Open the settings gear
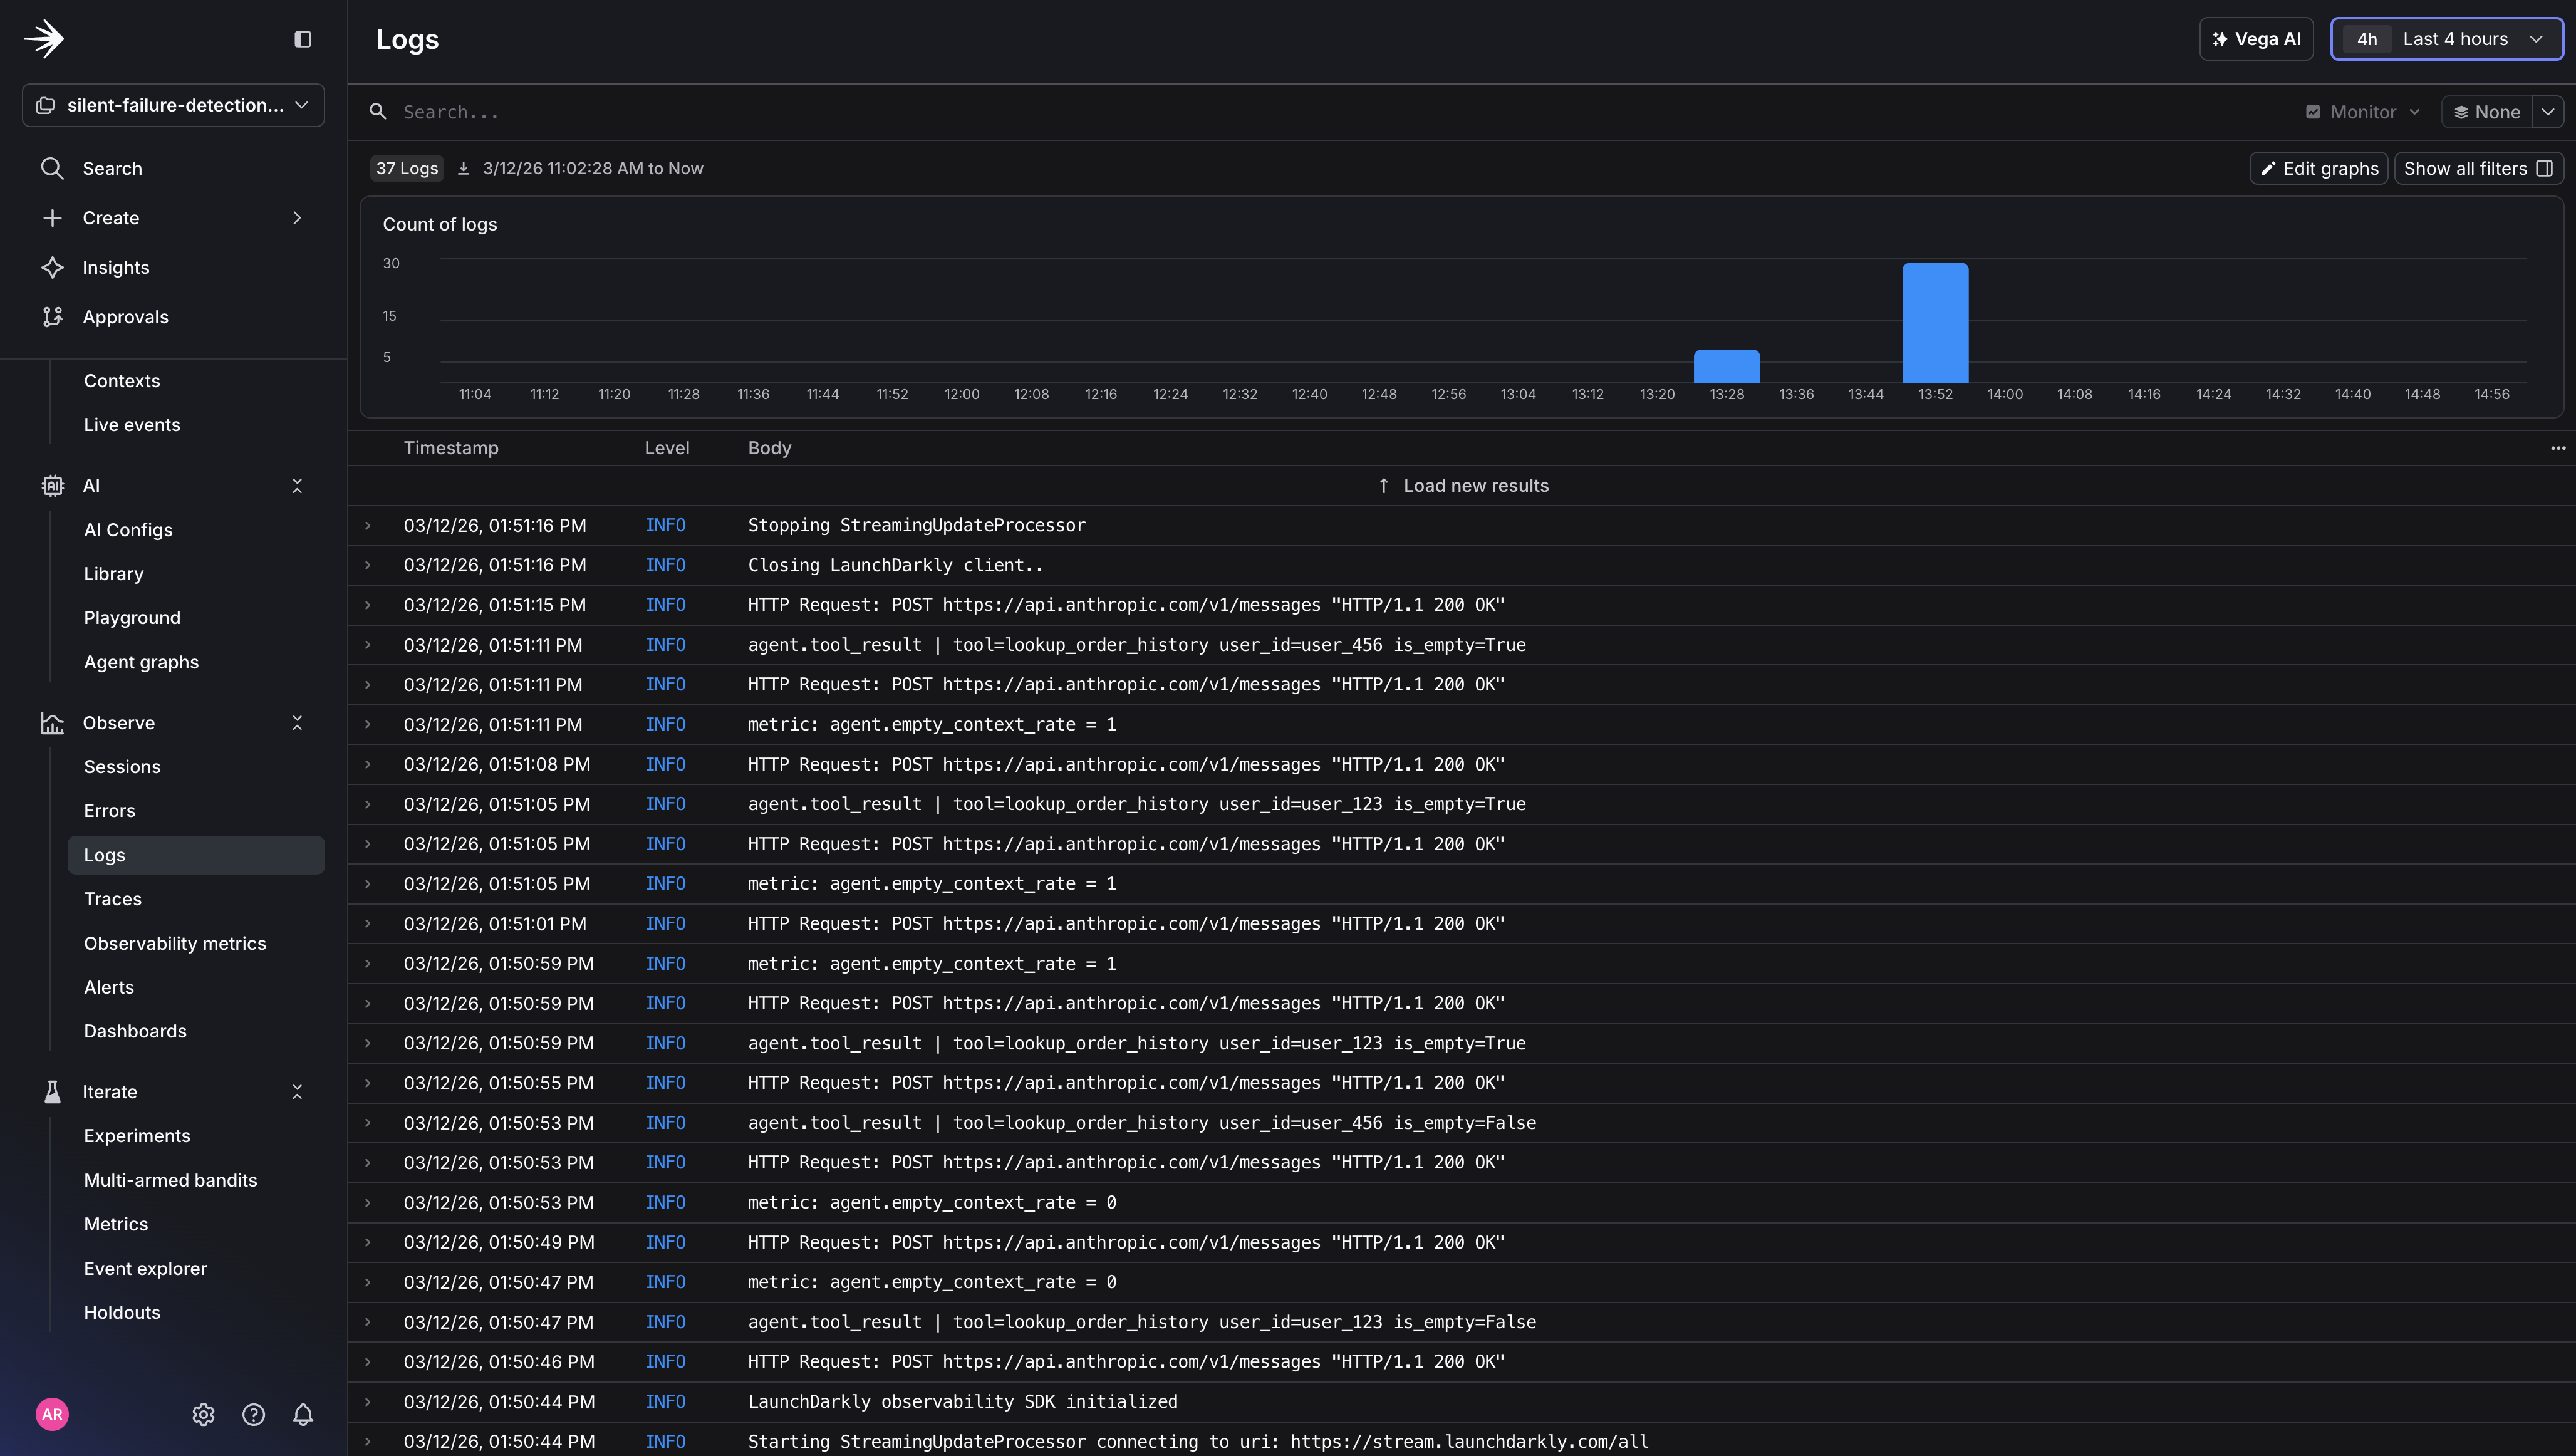The width and height of the screenshot is (2576, 1456). [203, 1414]
